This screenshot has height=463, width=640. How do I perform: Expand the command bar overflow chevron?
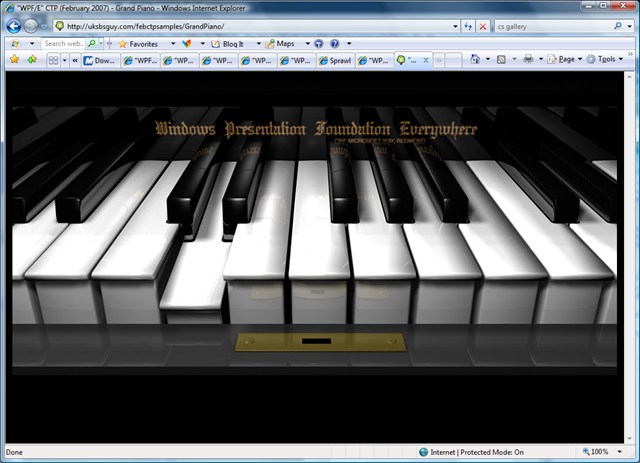(x=630, y=54)
